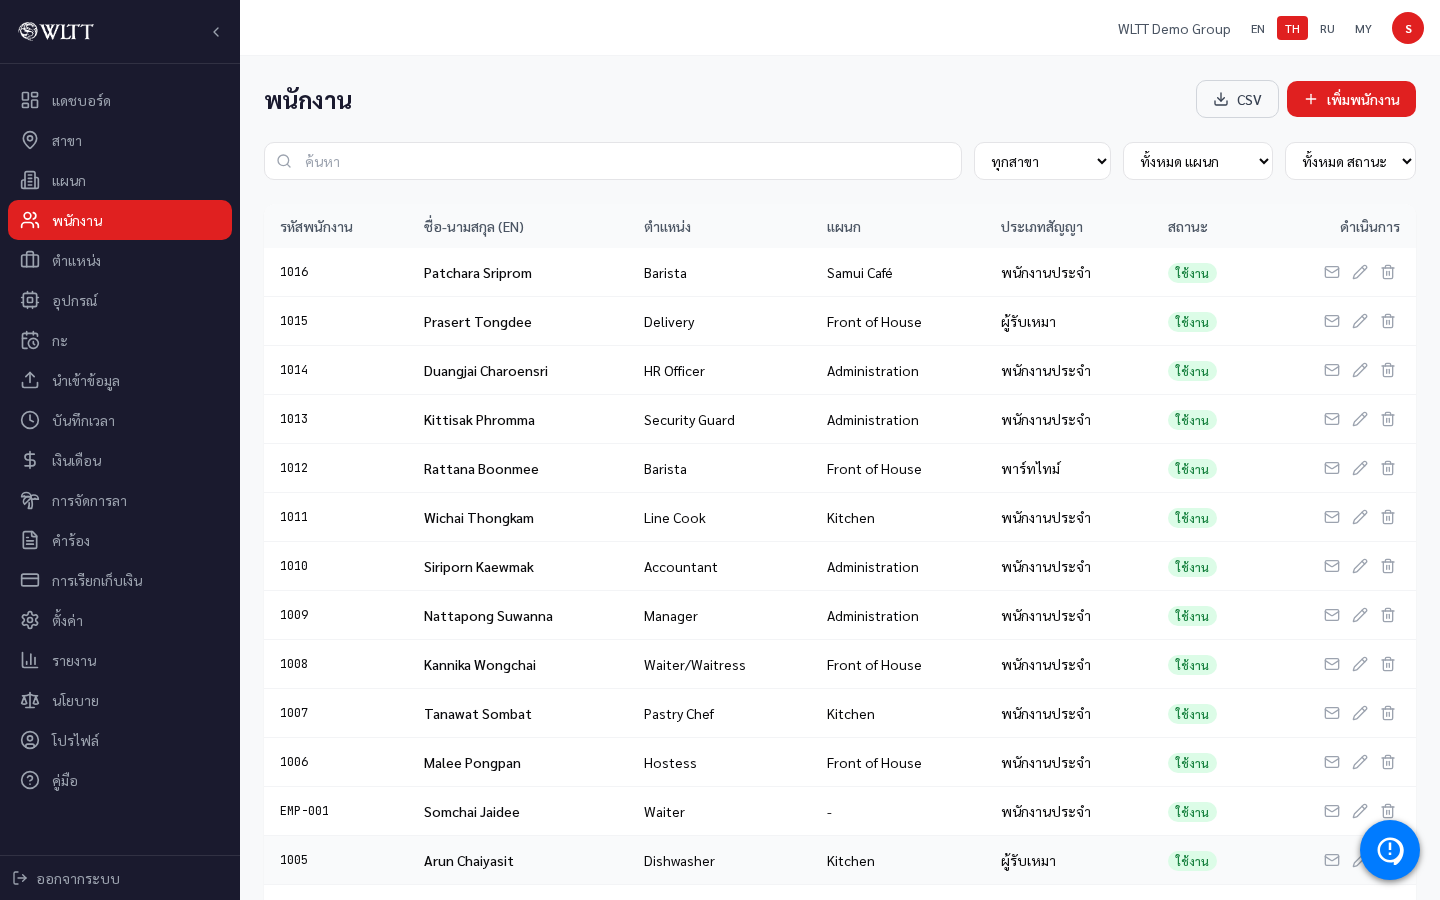This screenshot has width=1440, height=900.
Task: Switch language to MY
Action: 1363,29
